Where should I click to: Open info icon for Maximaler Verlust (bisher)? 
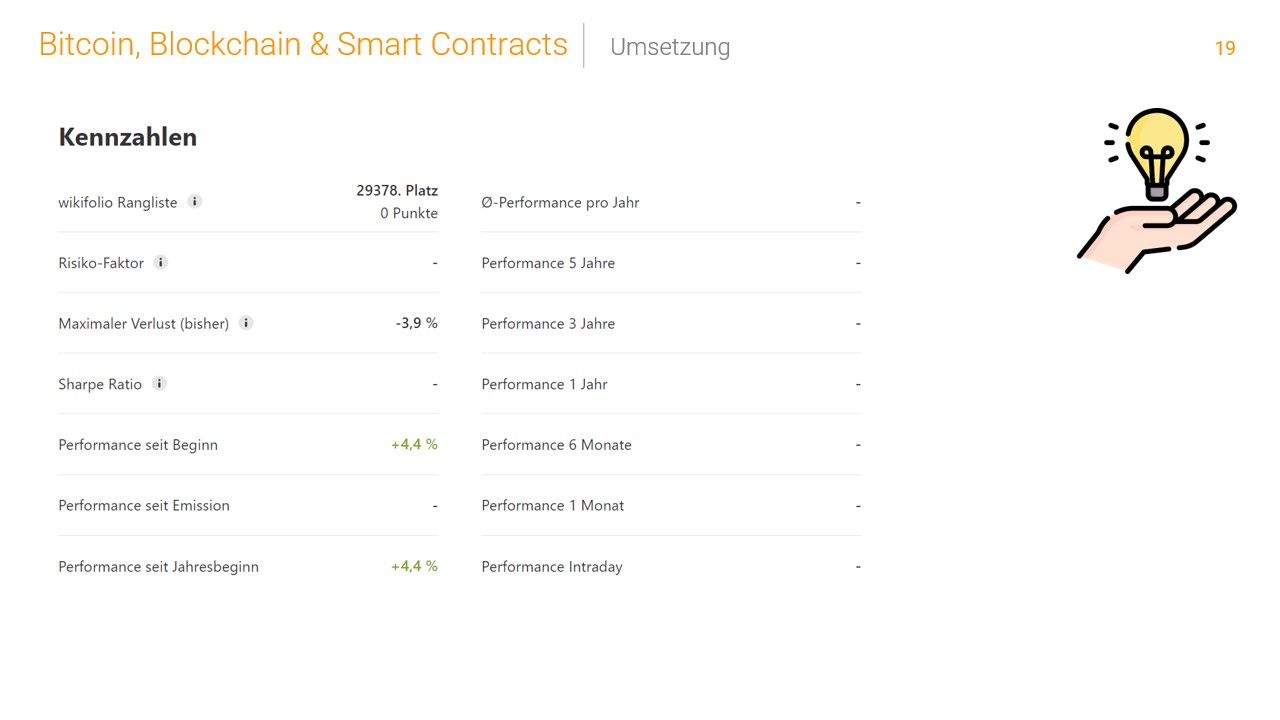click(x=246, y=323)
